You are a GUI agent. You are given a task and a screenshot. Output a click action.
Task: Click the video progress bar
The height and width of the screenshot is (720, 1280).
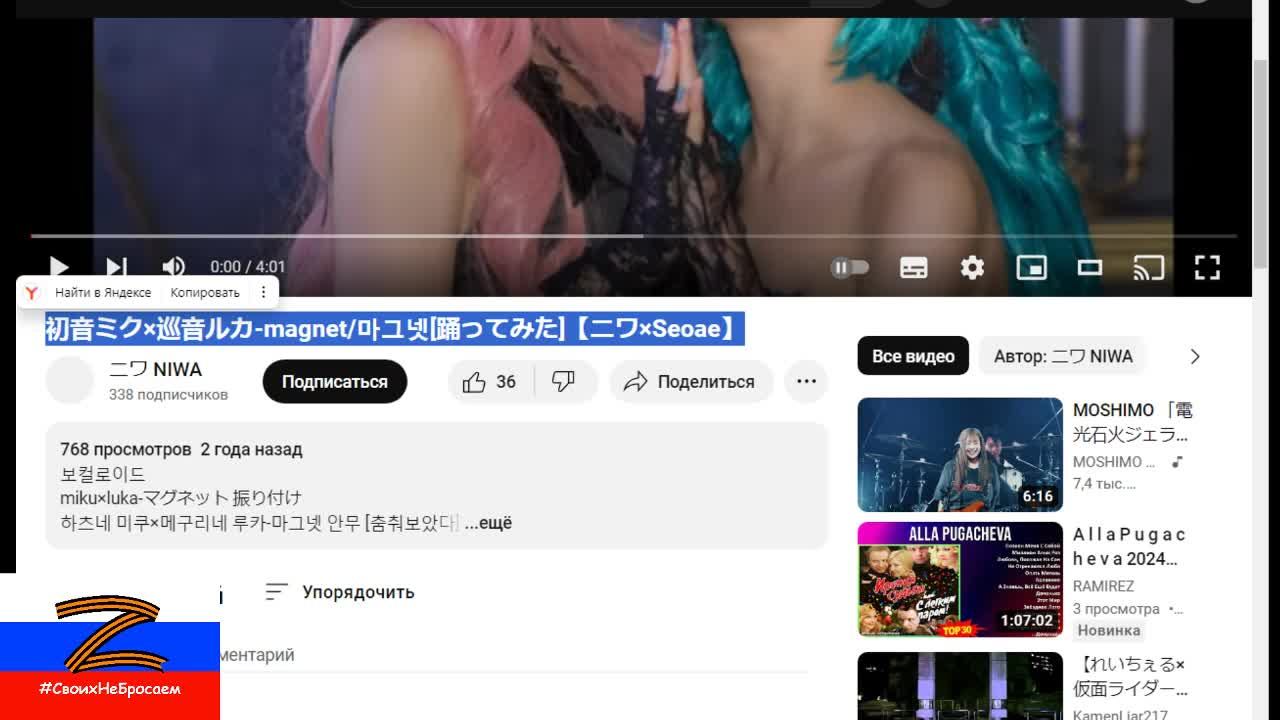tap(634, 236)
